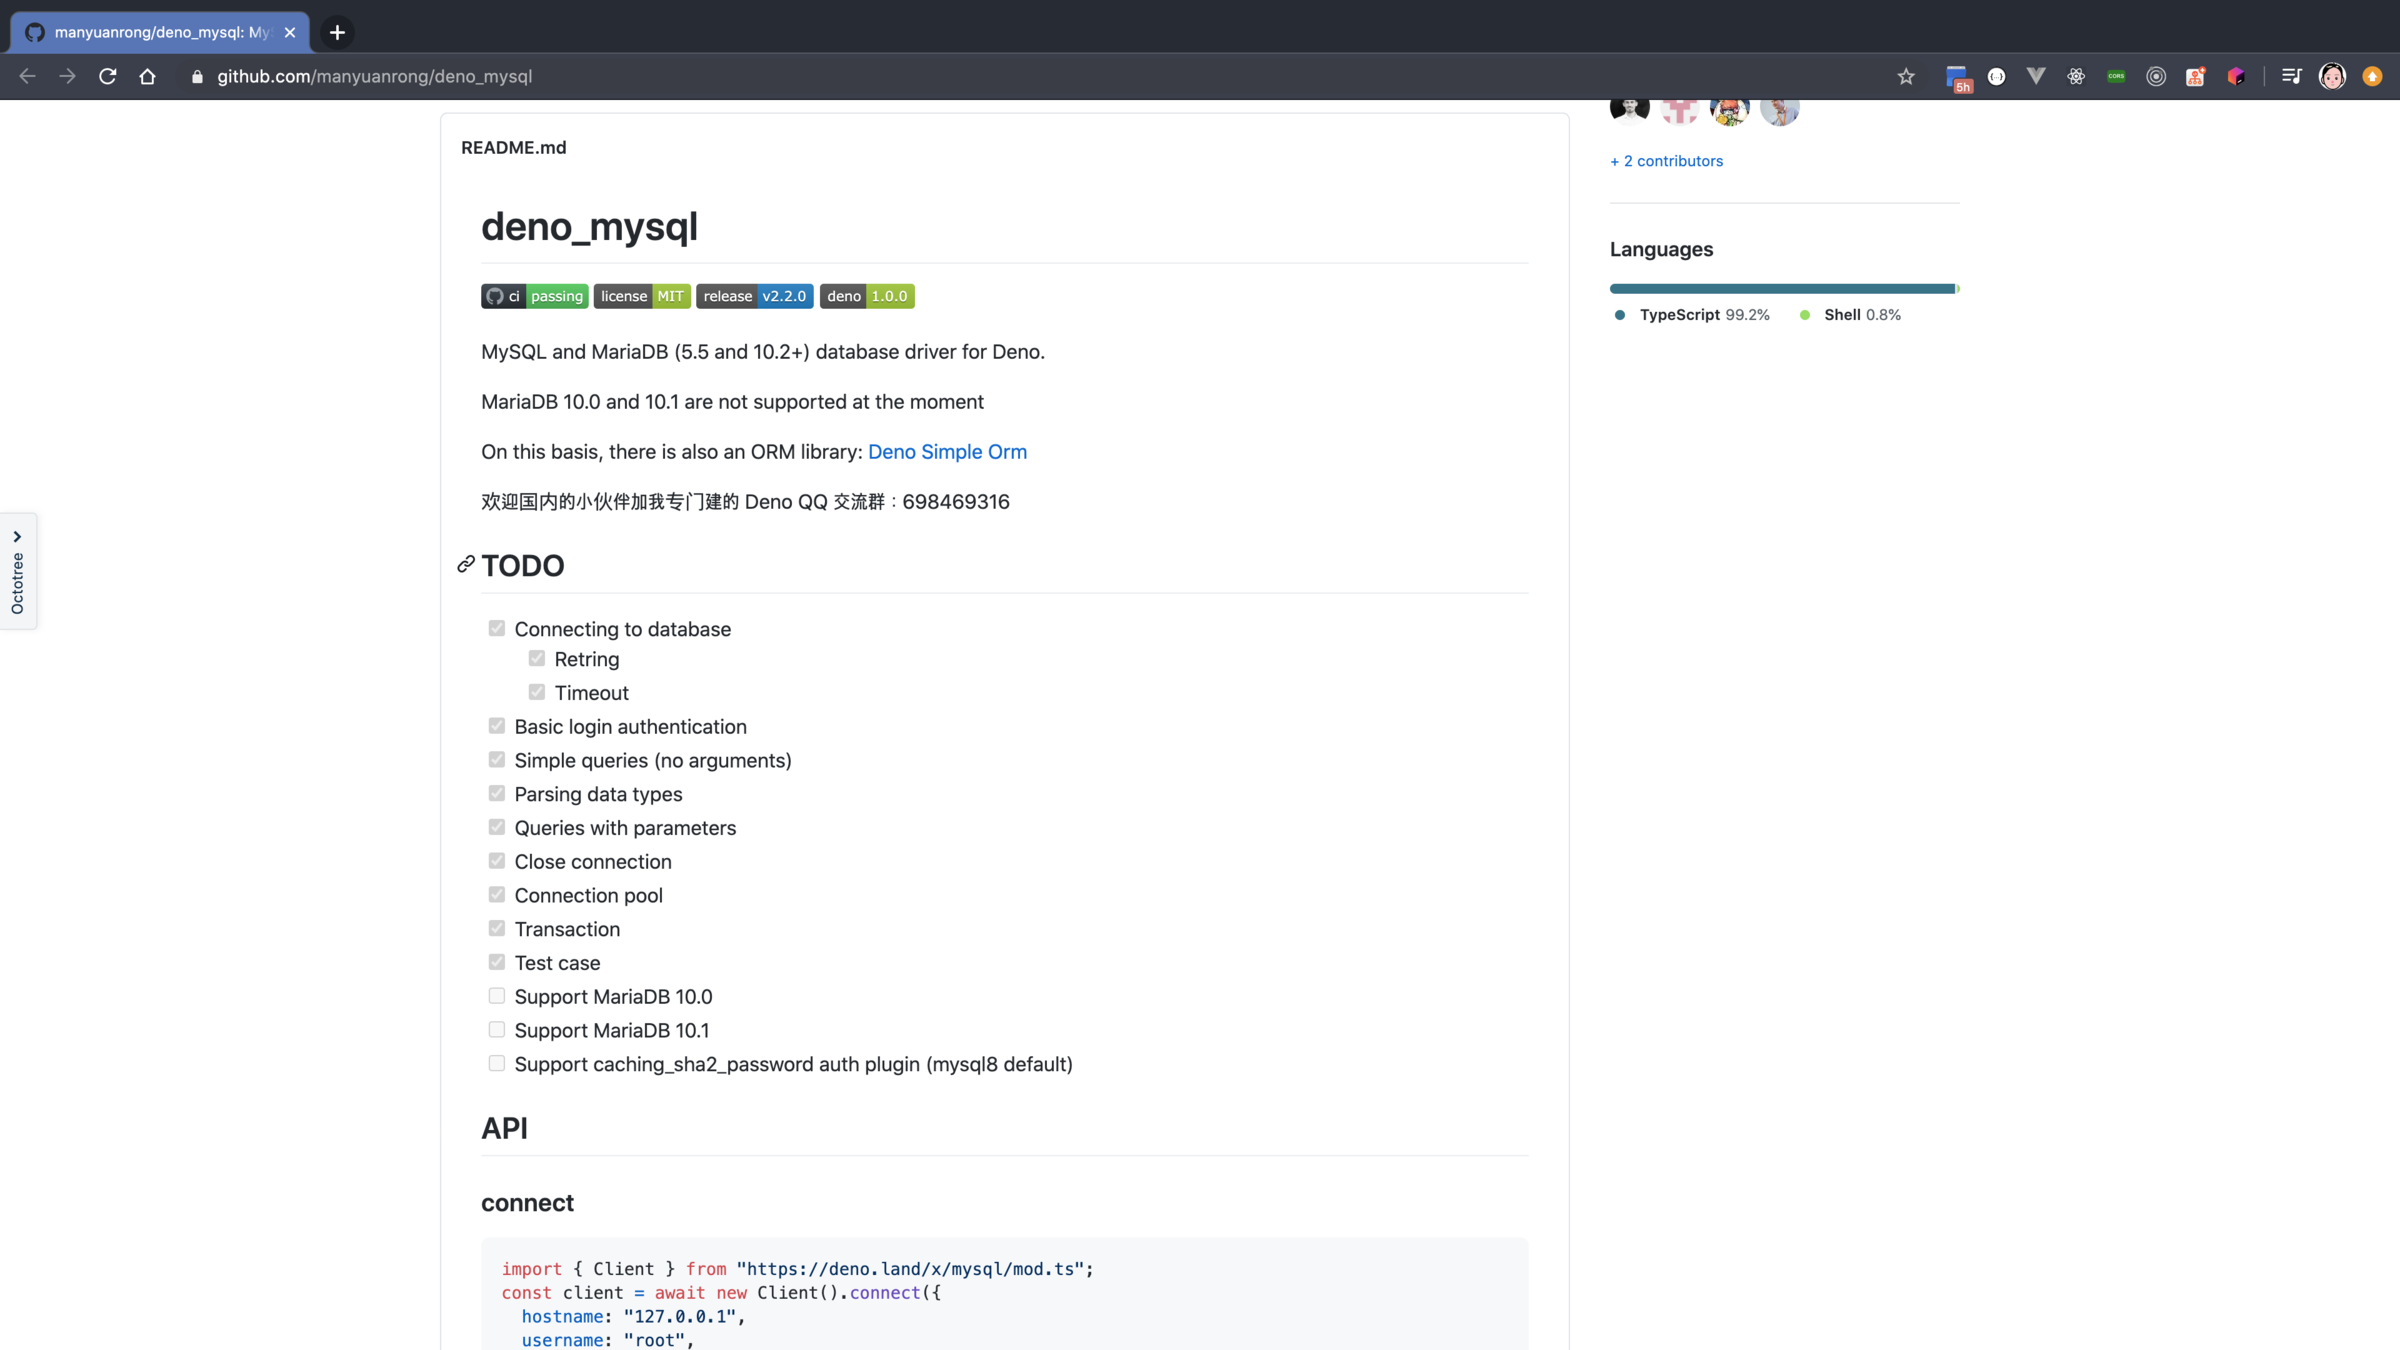Toggle the Connection pool checkbox
2400x1350 pixels.
(497, 895)
